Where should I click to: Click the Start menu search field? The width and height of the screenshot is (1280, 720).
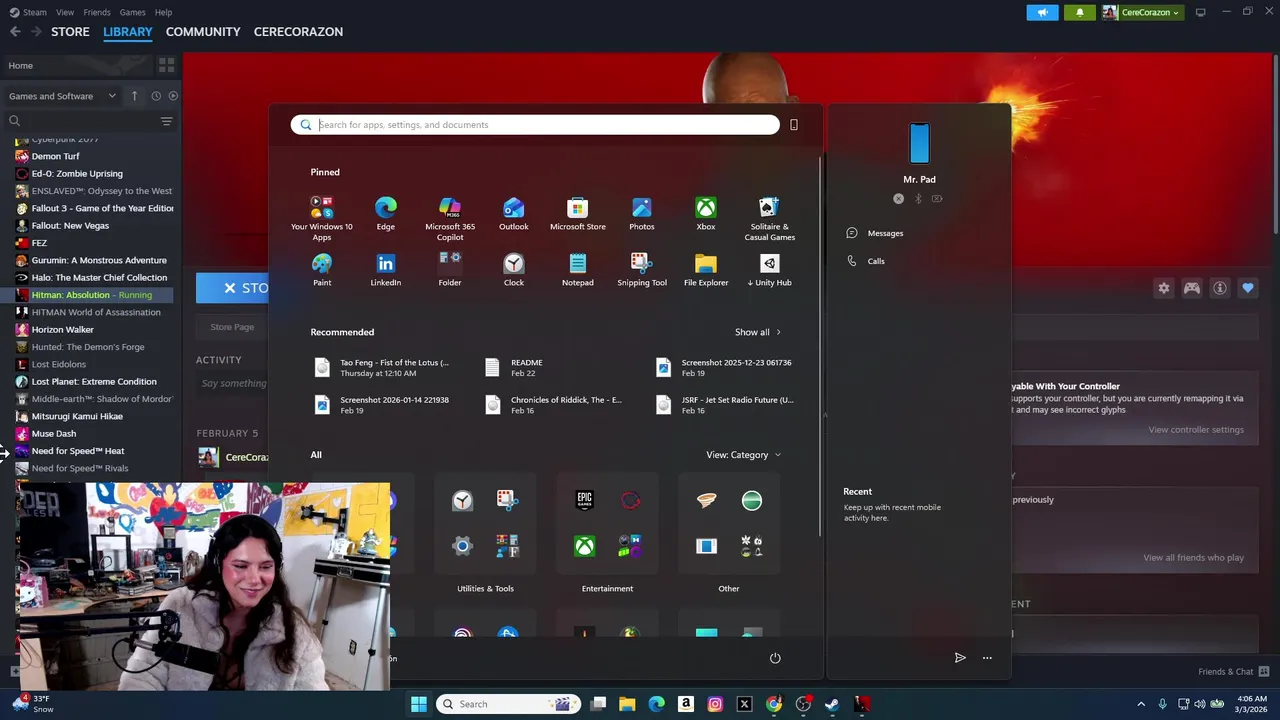[535, 125]
